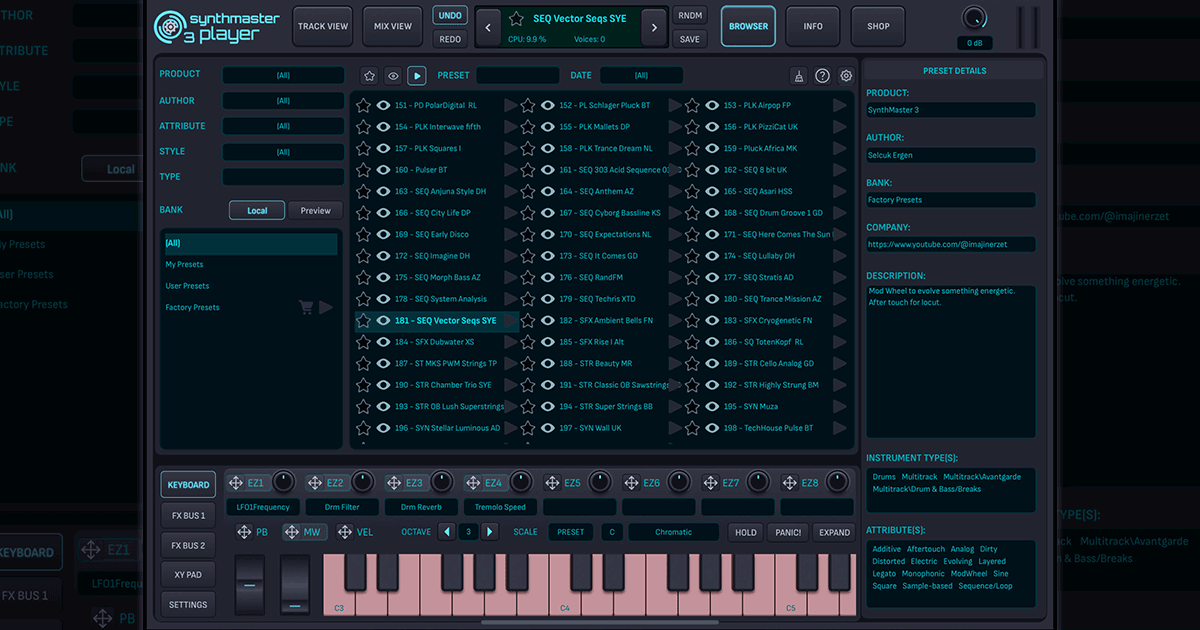1200x630 pixels.
Task: Switch to the FX BUS 2 tab
Action: click(188, 546)
